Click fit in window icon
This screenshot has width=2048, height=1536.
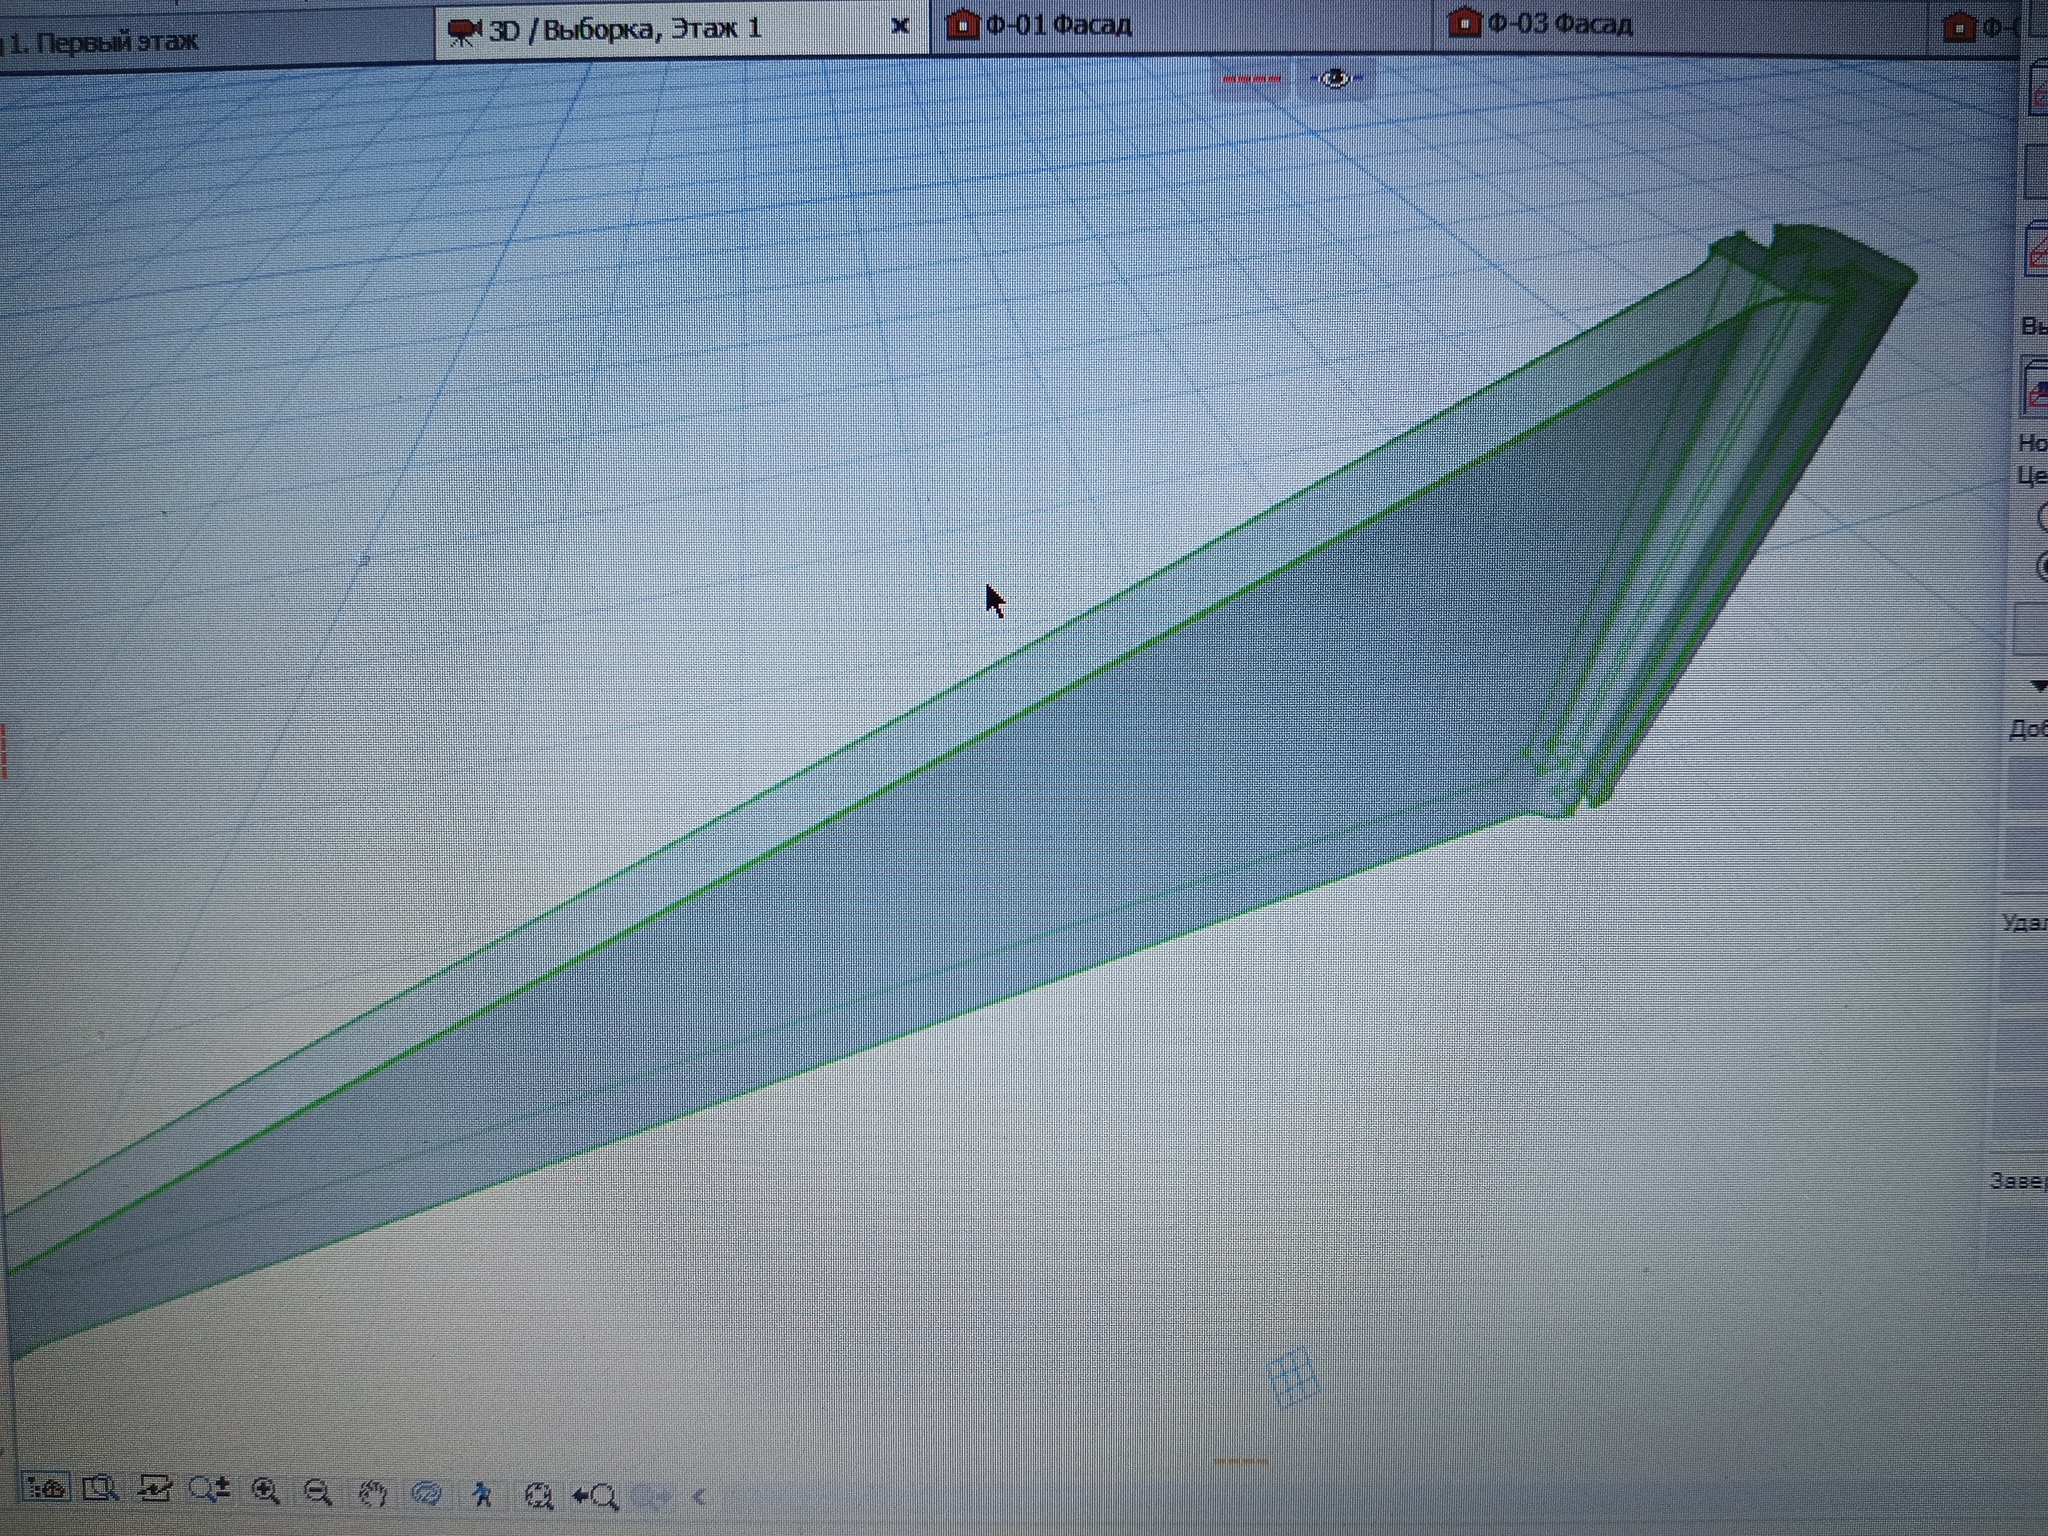[538, 1496]
